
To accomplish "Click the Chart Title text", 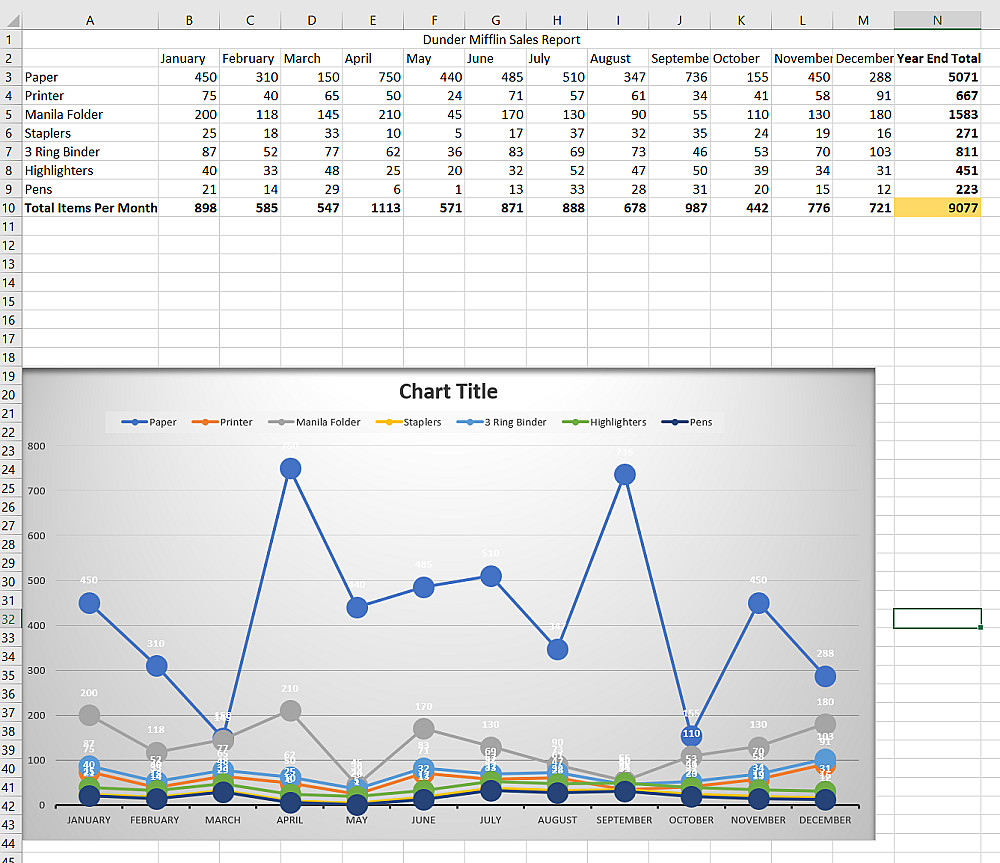I will 448,391.
